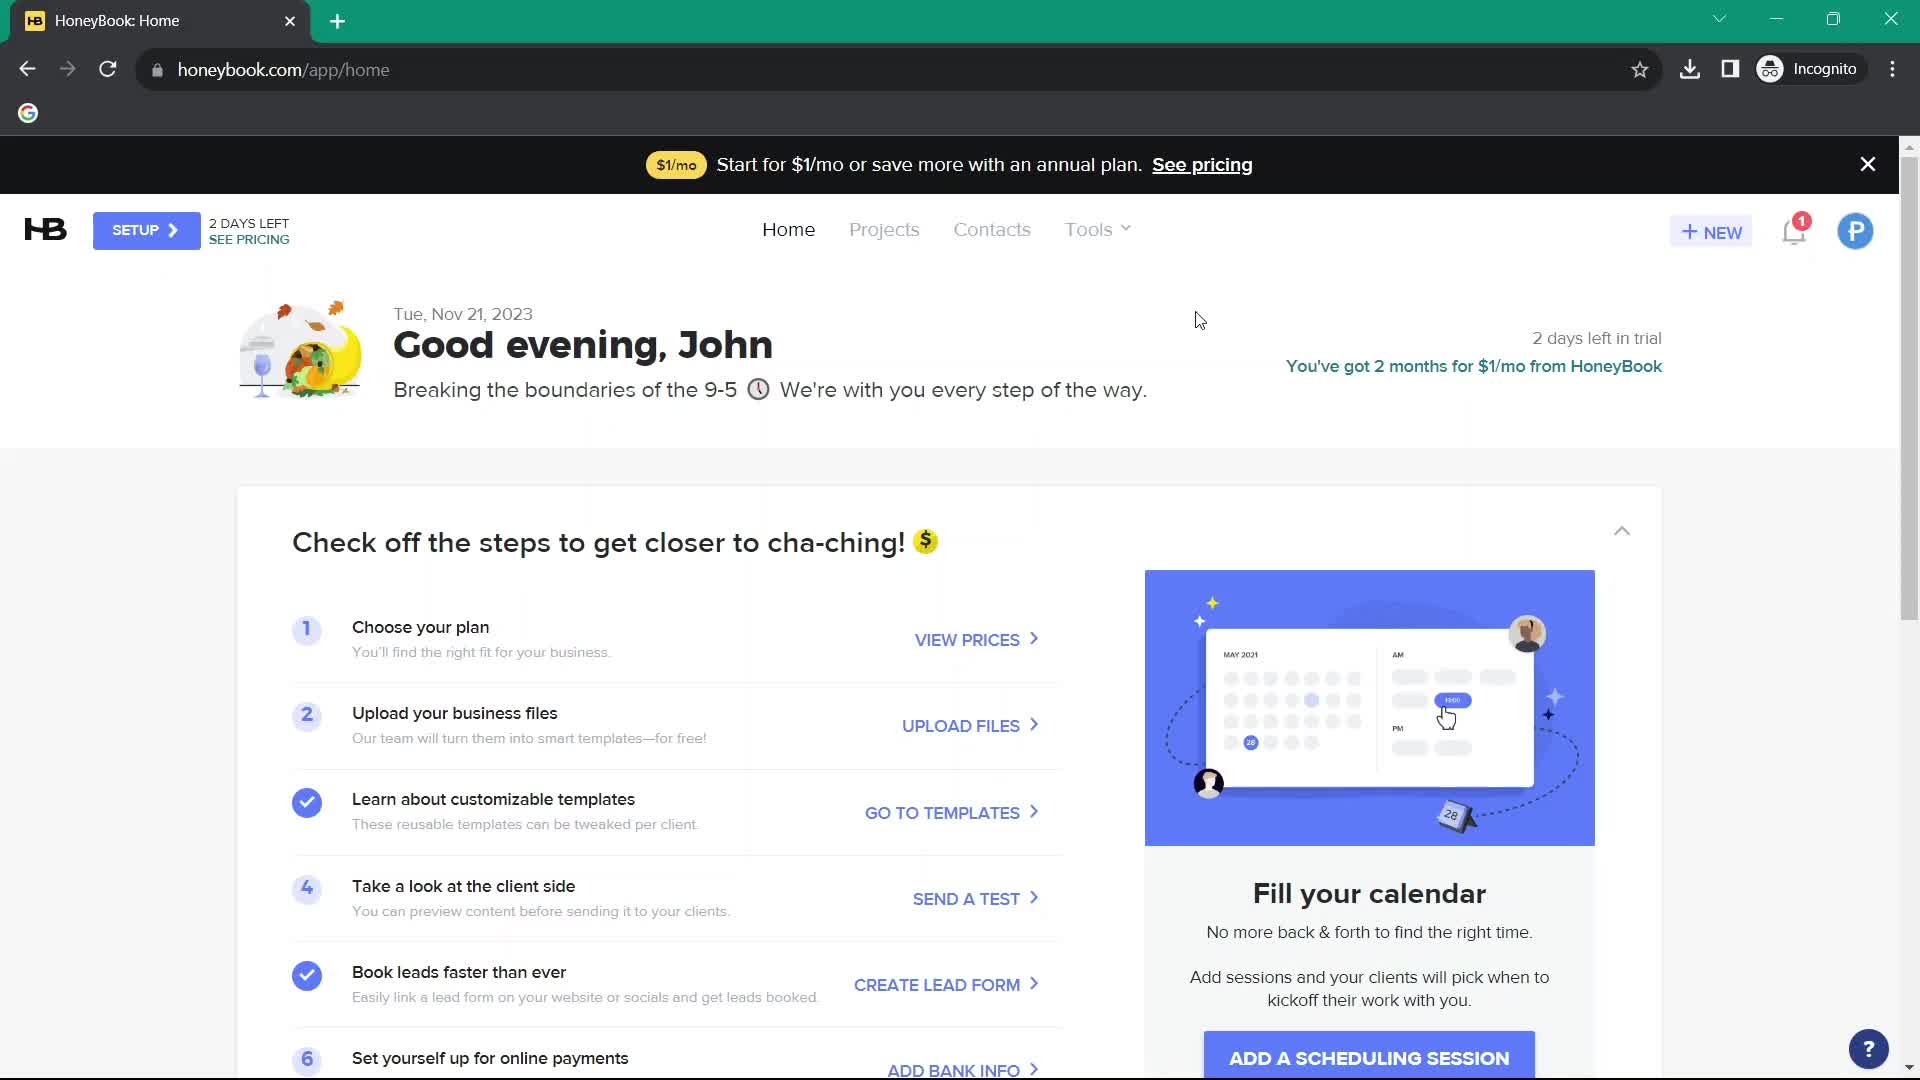Click the Google bookmark icon
The image size is (1920, 1080).
coord(28,113)
